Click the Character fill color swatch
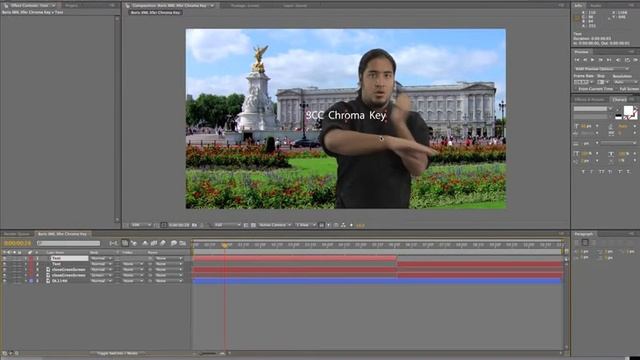The height and width of the screenshot is (360, 640). (628, 111)
